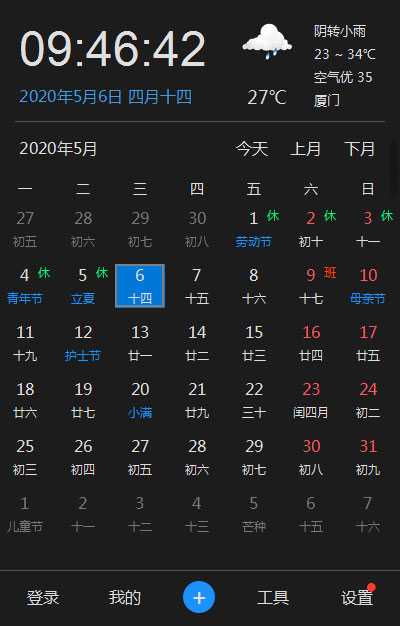Screen dimensions: 400x626
Task: Open 工具 in the bottom bar
Action: 273,598
